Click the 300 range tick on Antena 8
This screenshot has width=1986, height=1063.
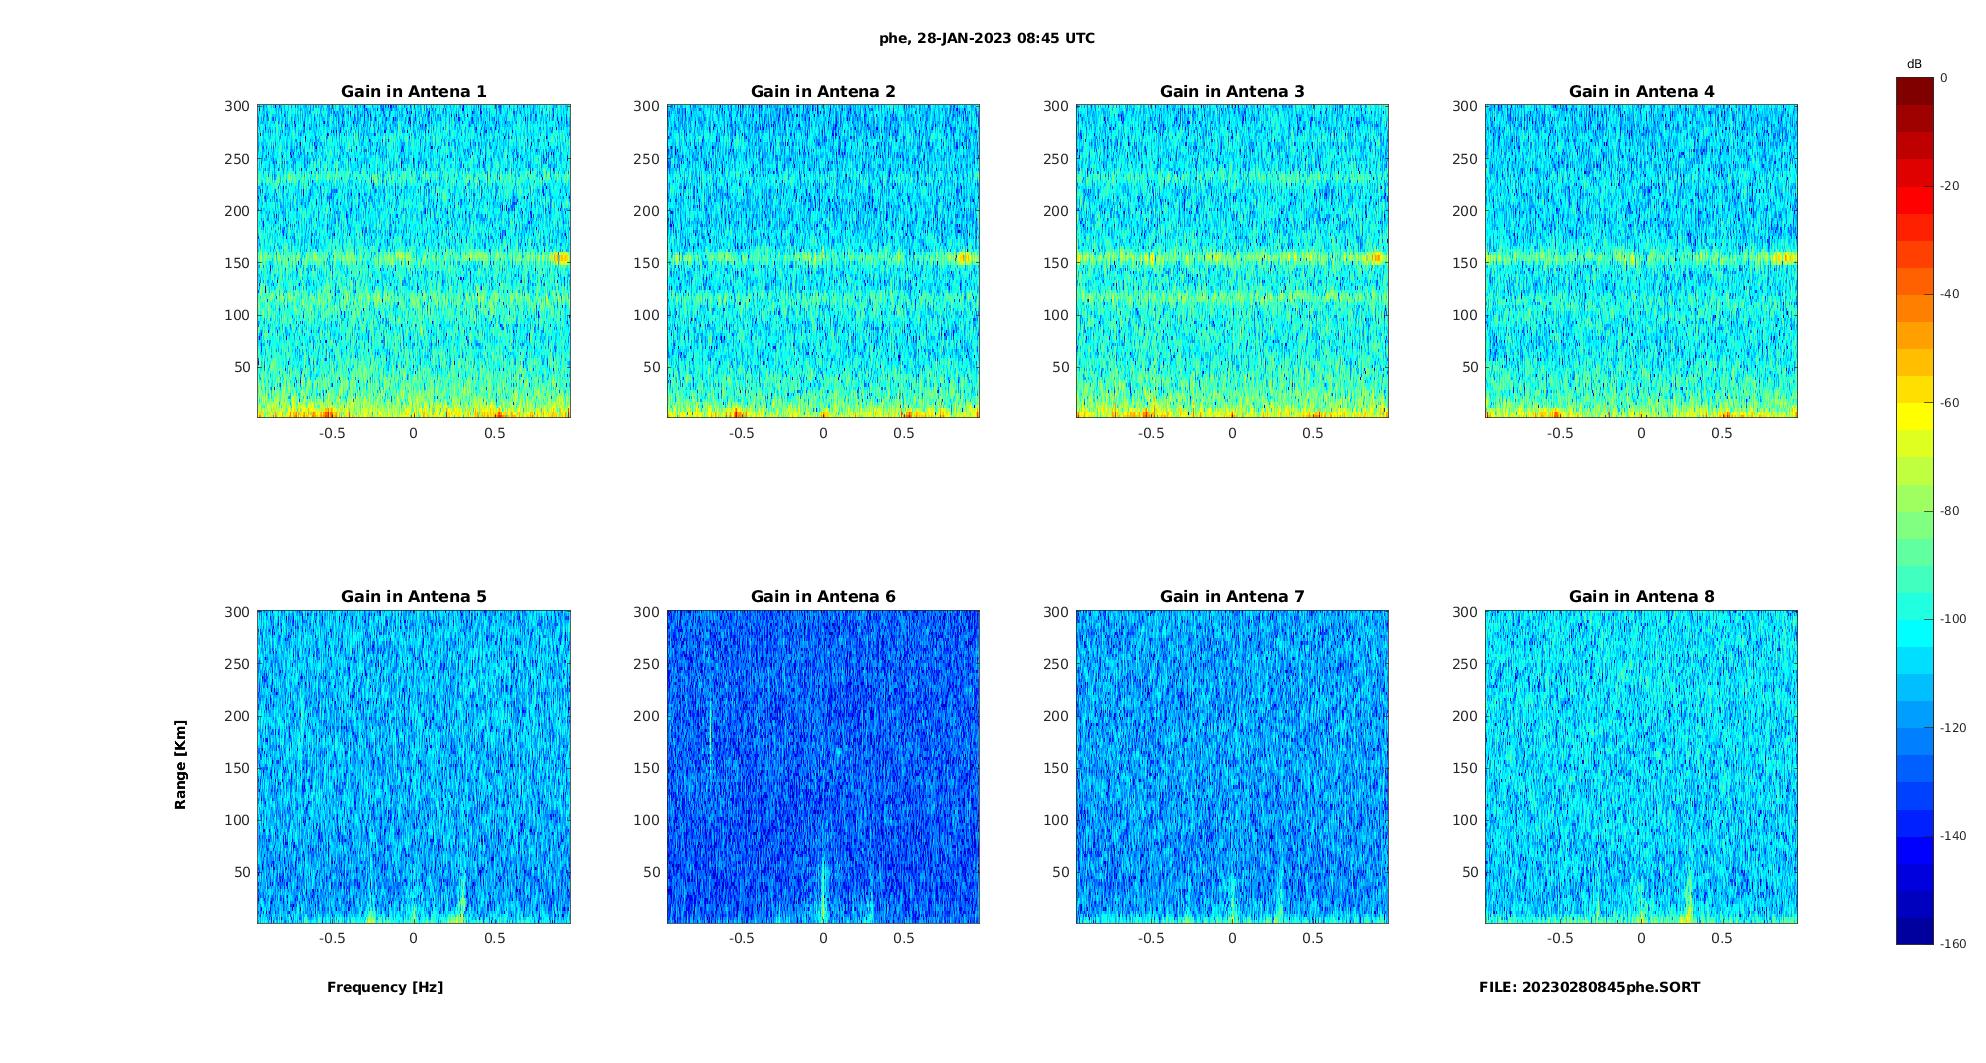click(x=1465, y=612)
